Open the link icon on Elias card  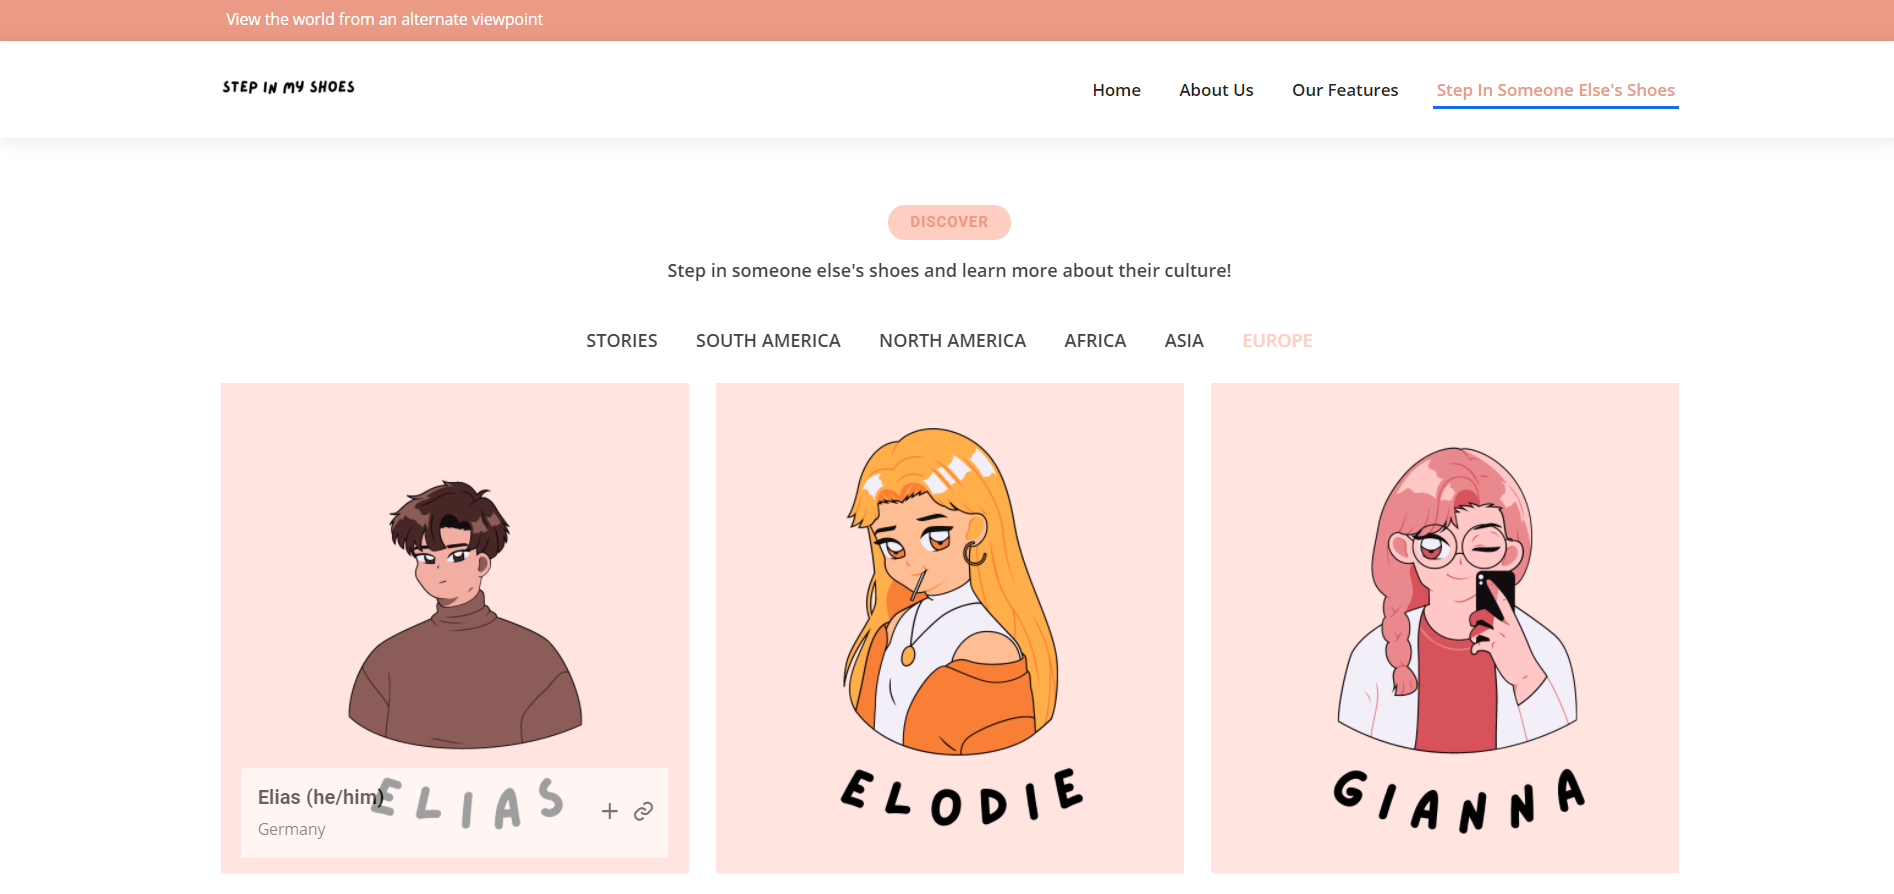click(643, 811)
